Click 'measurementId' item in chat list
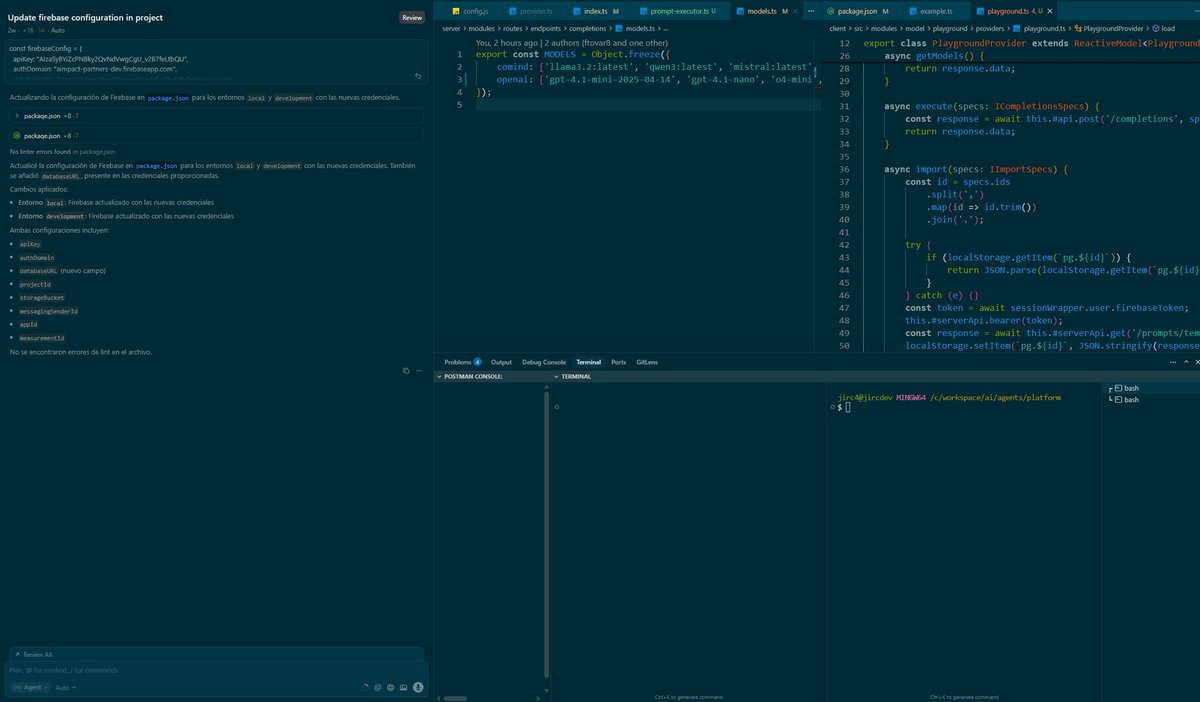The height and width of the screenshot is (702, 1200). tap(42, 338)
